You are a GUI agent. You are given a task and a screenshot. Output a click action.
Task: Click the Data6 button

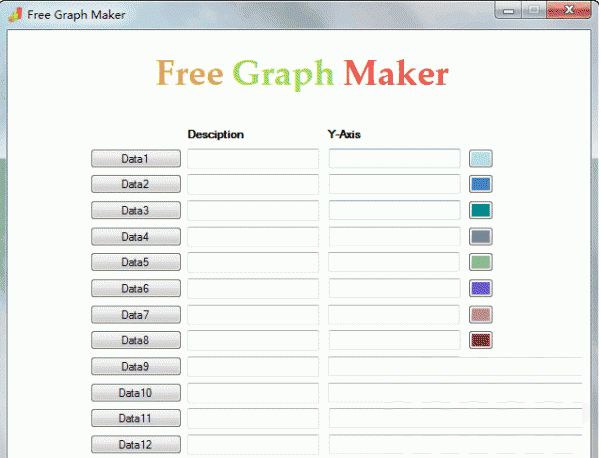click(136, 288)
